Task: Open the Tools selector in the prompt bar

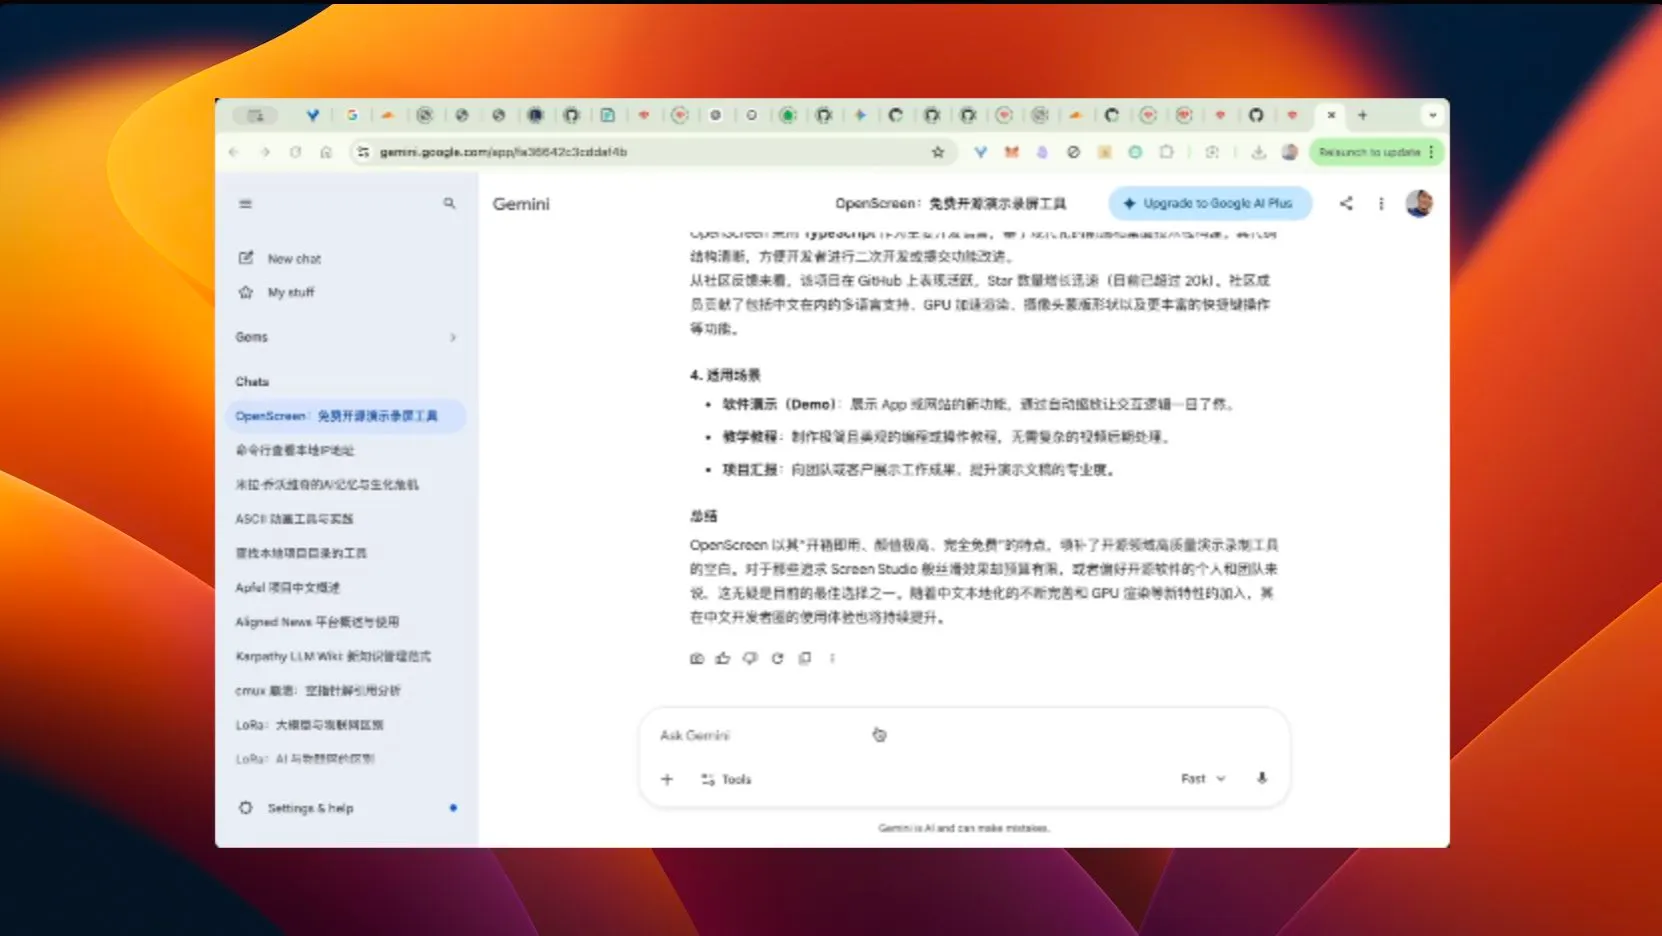Action: click(727, 778)
